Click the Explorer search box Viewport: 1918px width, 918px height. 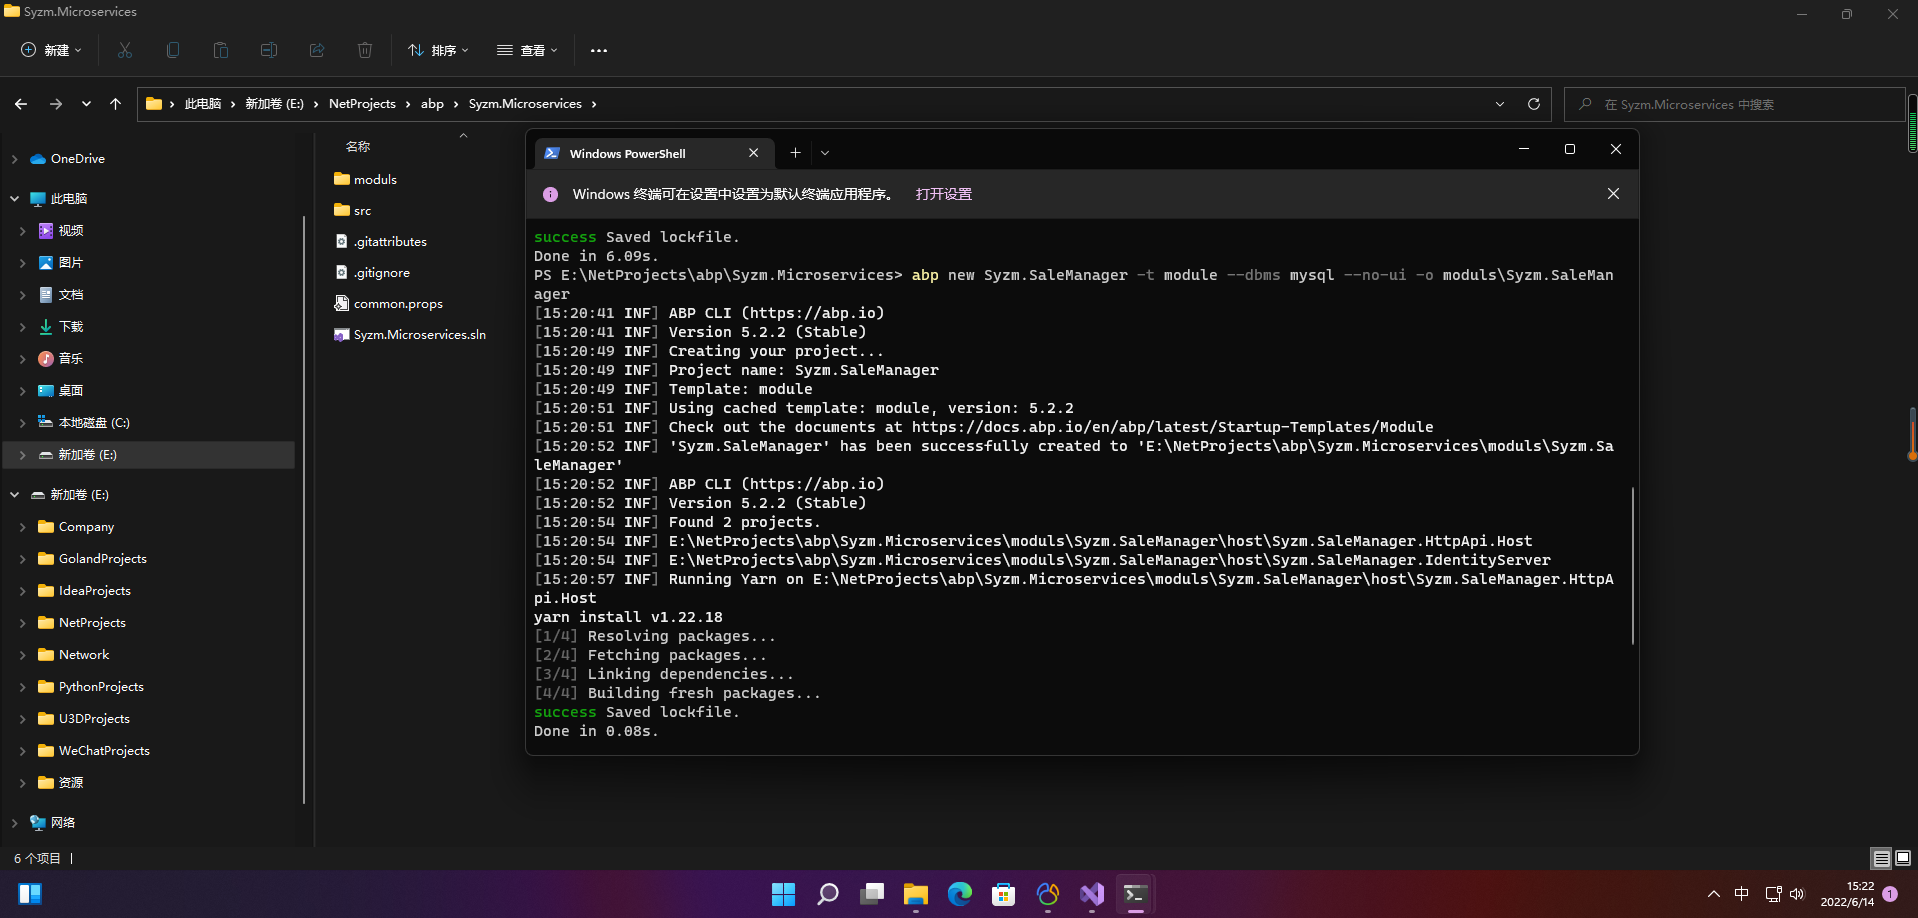tap(1733, 104)
